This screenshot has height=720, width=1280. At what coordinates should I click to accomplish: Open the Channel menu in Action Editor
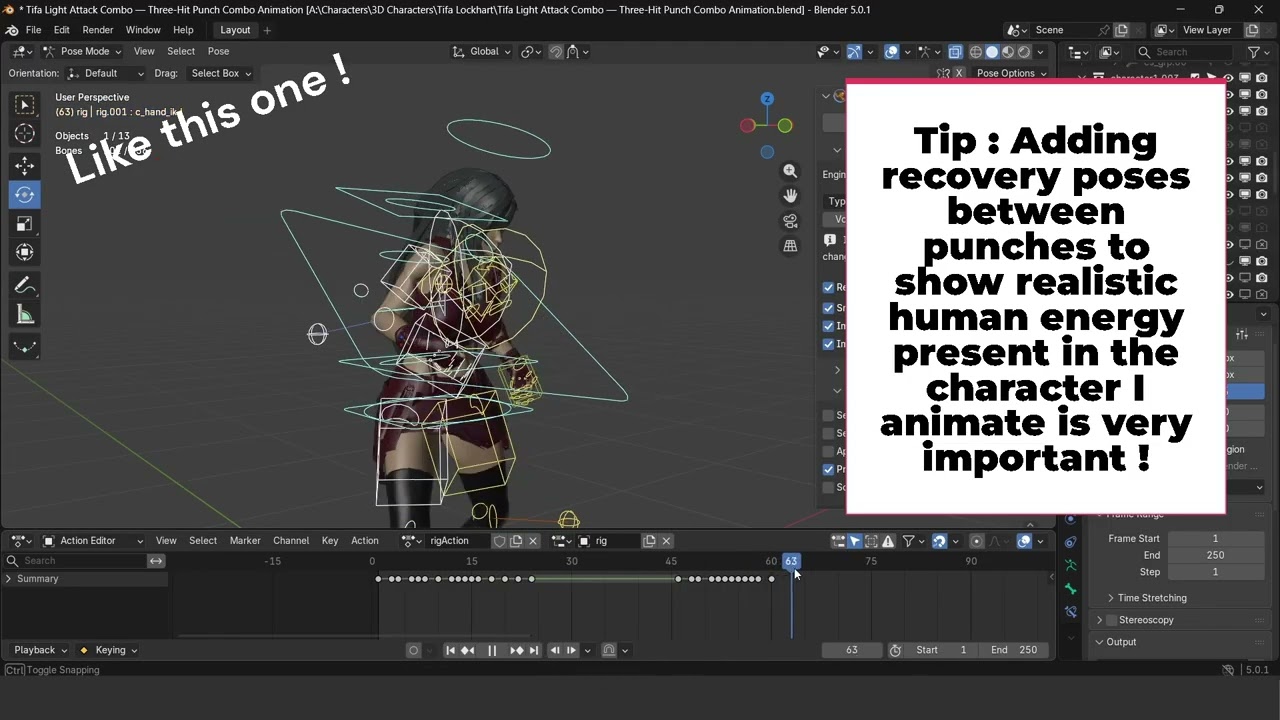tap(291, 541)
